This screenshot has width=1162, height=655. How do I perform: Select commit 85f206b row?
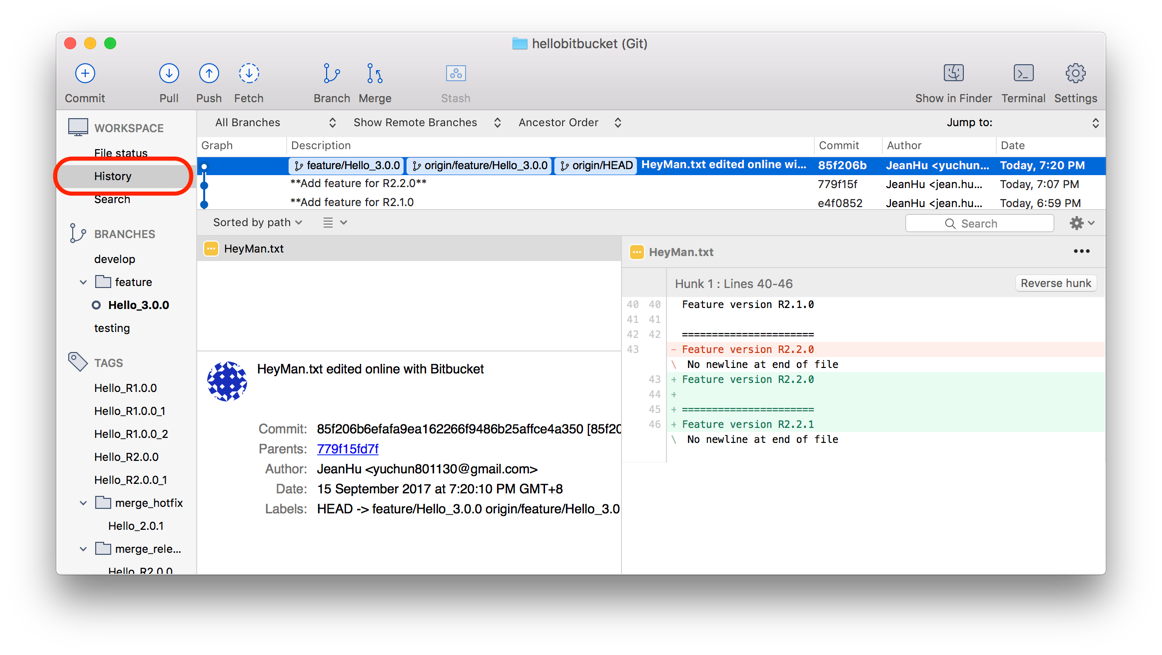pos(651,165)
